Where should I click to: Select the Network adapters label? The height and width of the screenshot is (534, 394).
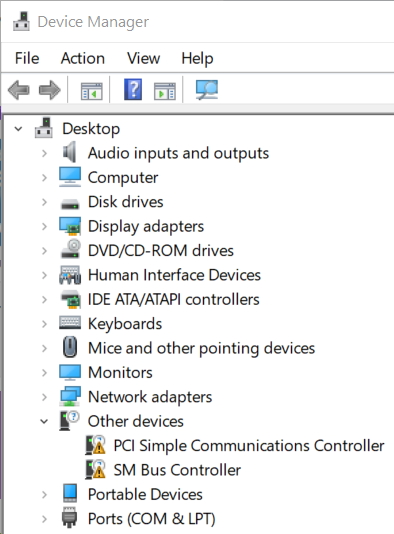tap(150, 397)
